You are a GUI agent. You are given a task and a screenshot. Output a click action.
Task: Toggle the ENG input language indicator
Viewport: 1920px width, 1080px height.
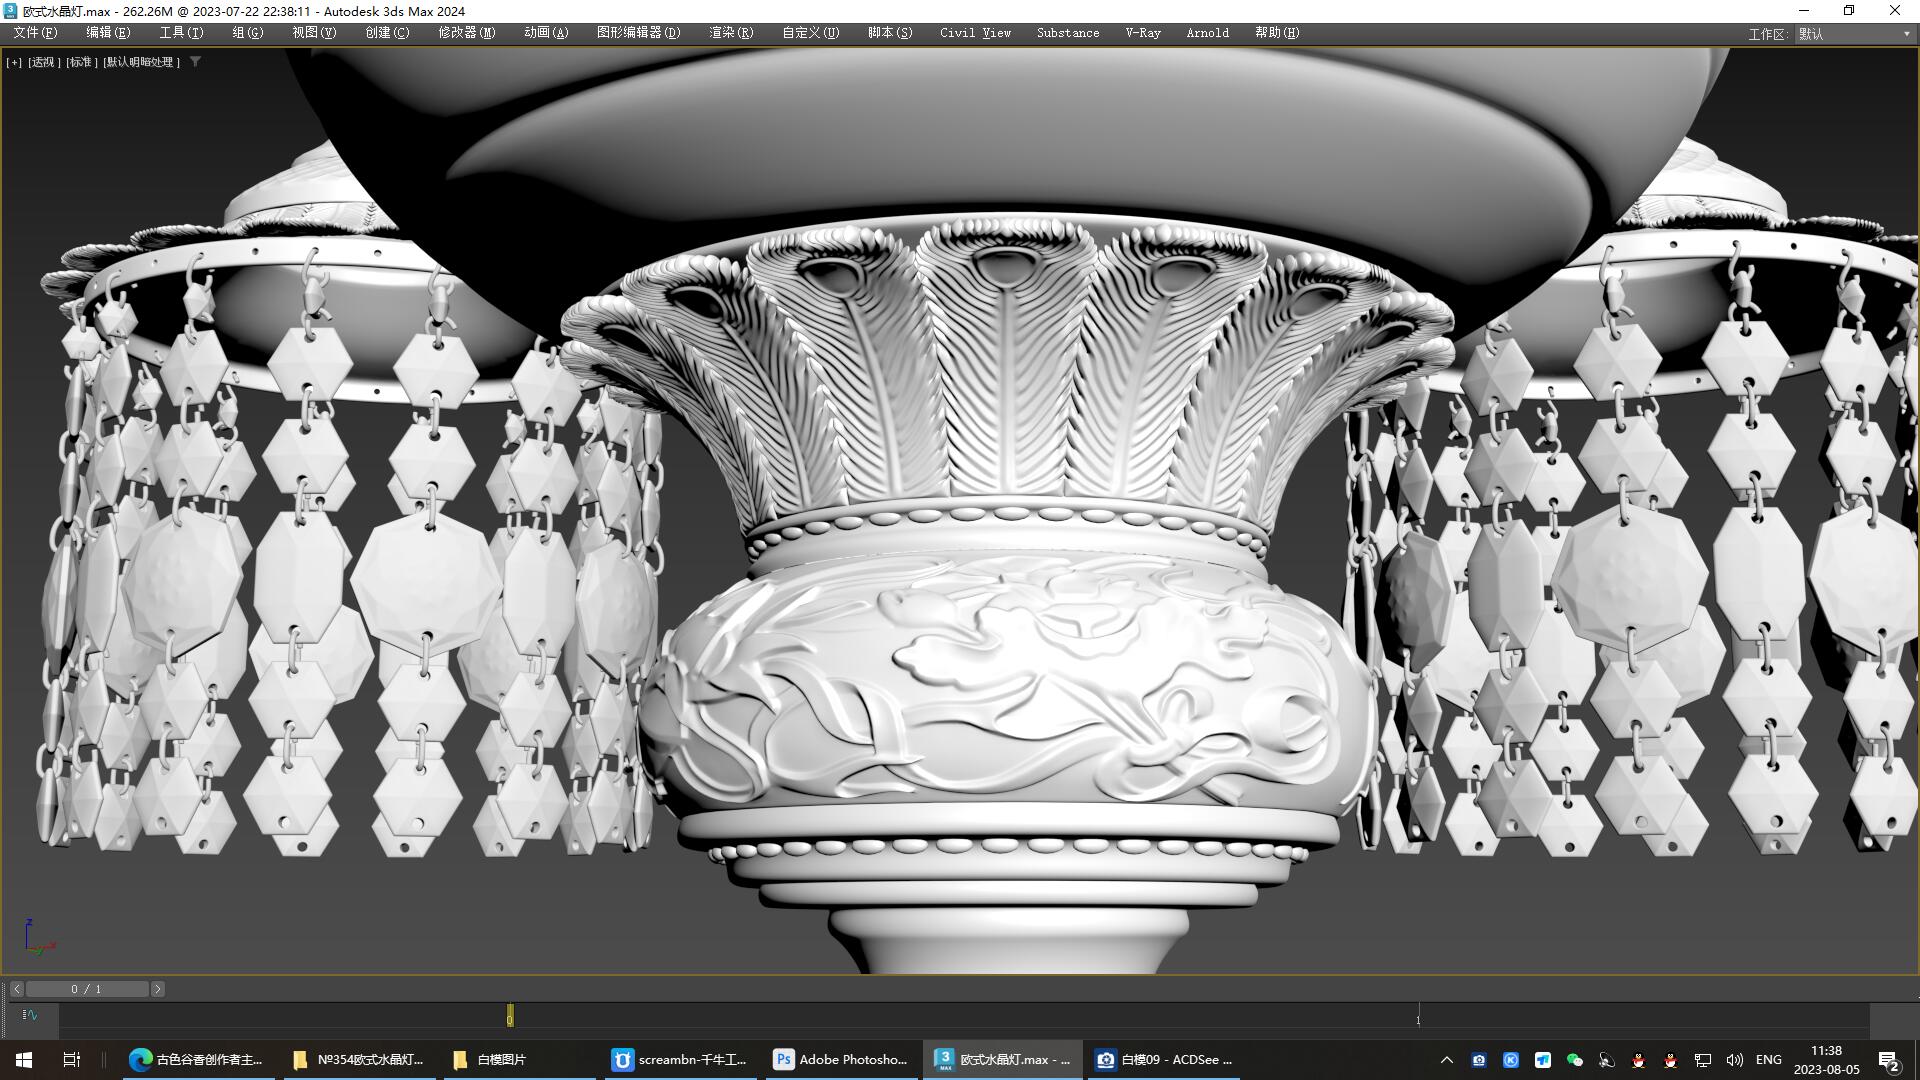(x=1769, y=1059)
